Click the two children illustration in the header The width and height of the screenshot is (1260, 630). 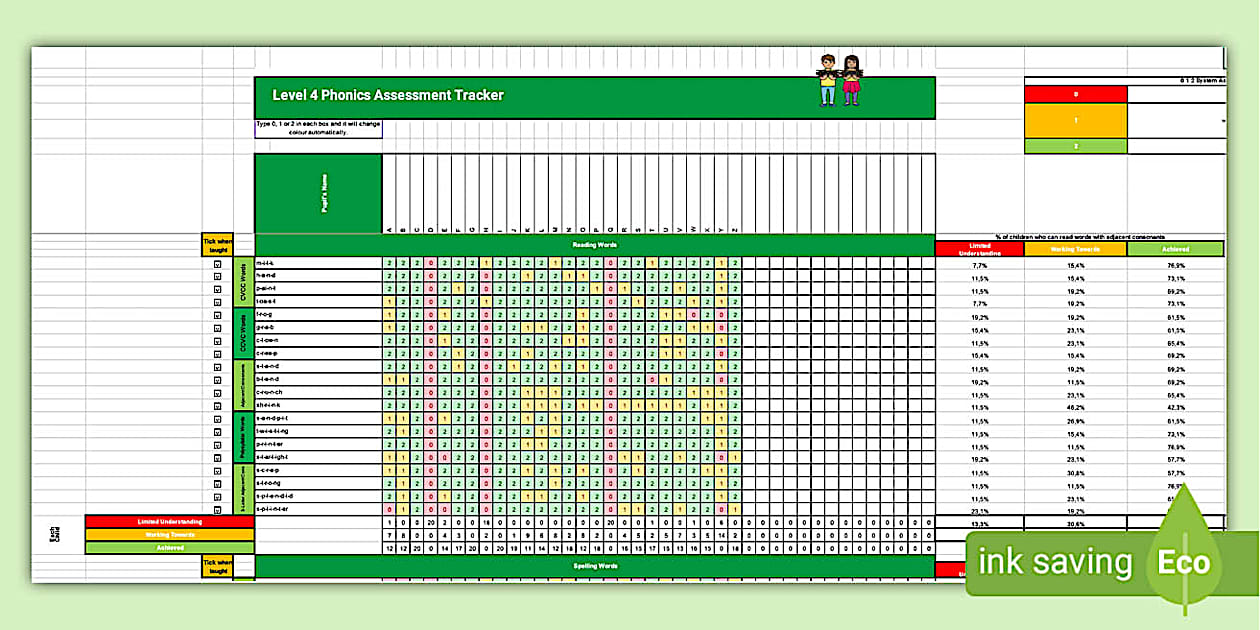838,80
